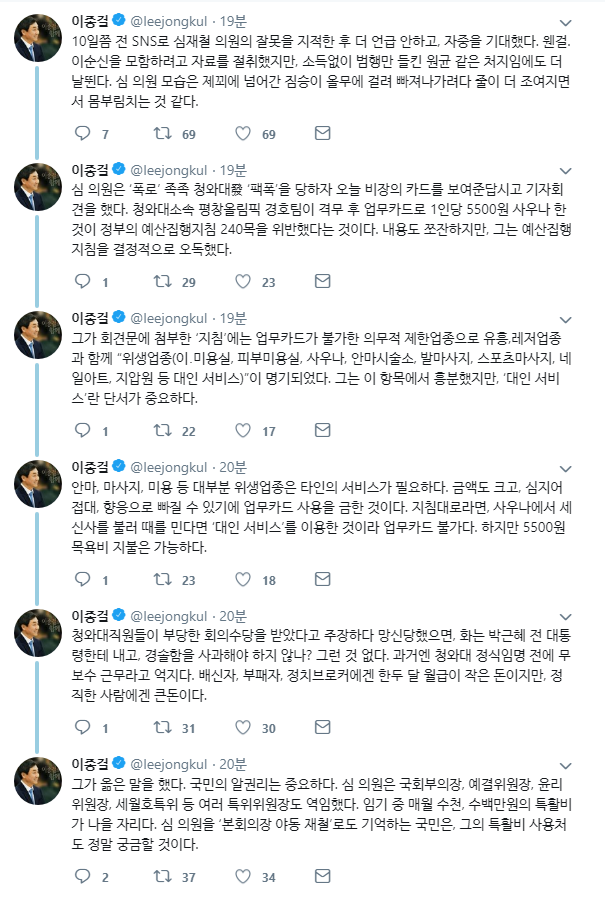Like the tweet showing 17 likes
605x898 pixels.
(x=241, y=431)
